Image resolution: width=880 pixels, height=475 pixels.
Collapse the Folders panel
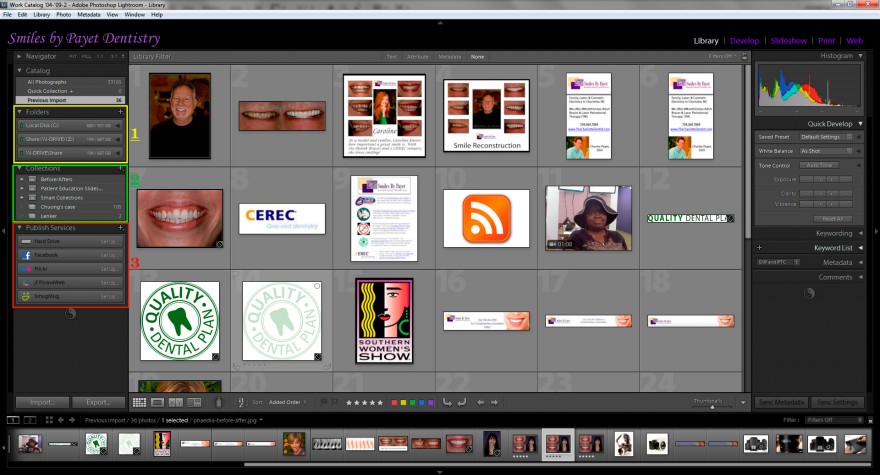tap(19, 112)
